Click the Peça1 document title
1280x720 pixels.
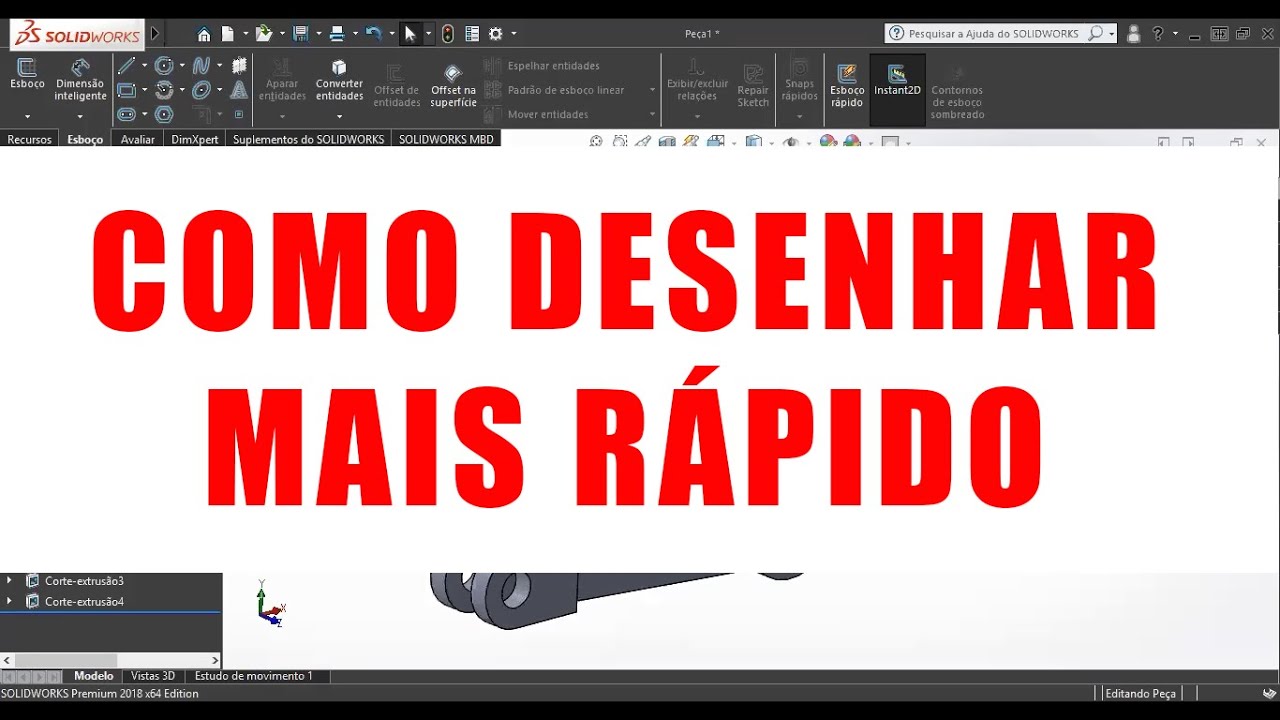[x=702, y=34]
